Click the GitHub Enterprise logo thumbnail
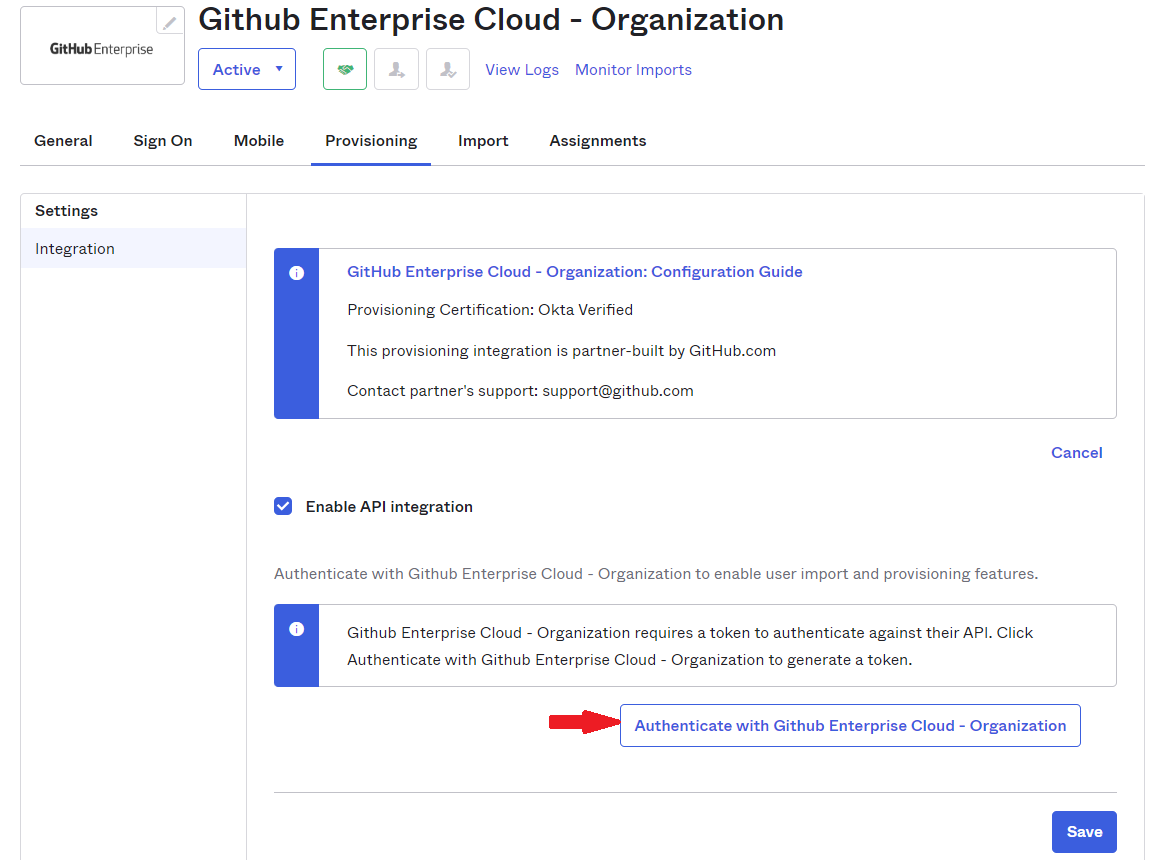This screenshot has height=860, width=1167. click(x=102, y=49)
